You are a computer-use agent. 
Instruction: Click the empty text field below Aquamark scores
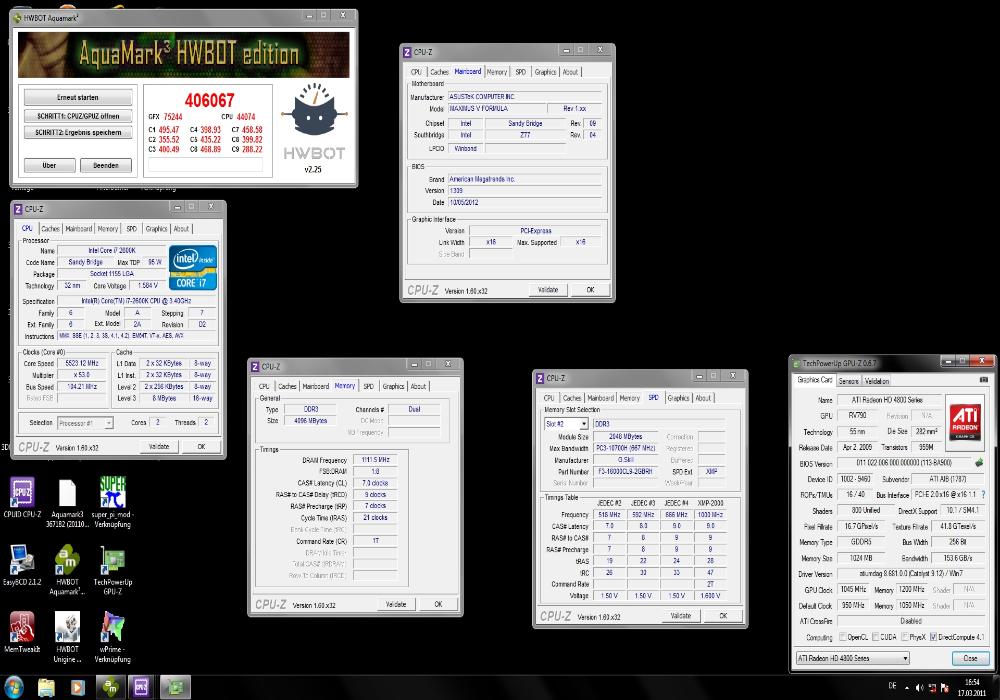pyautogui.click(x=205, y=165)
